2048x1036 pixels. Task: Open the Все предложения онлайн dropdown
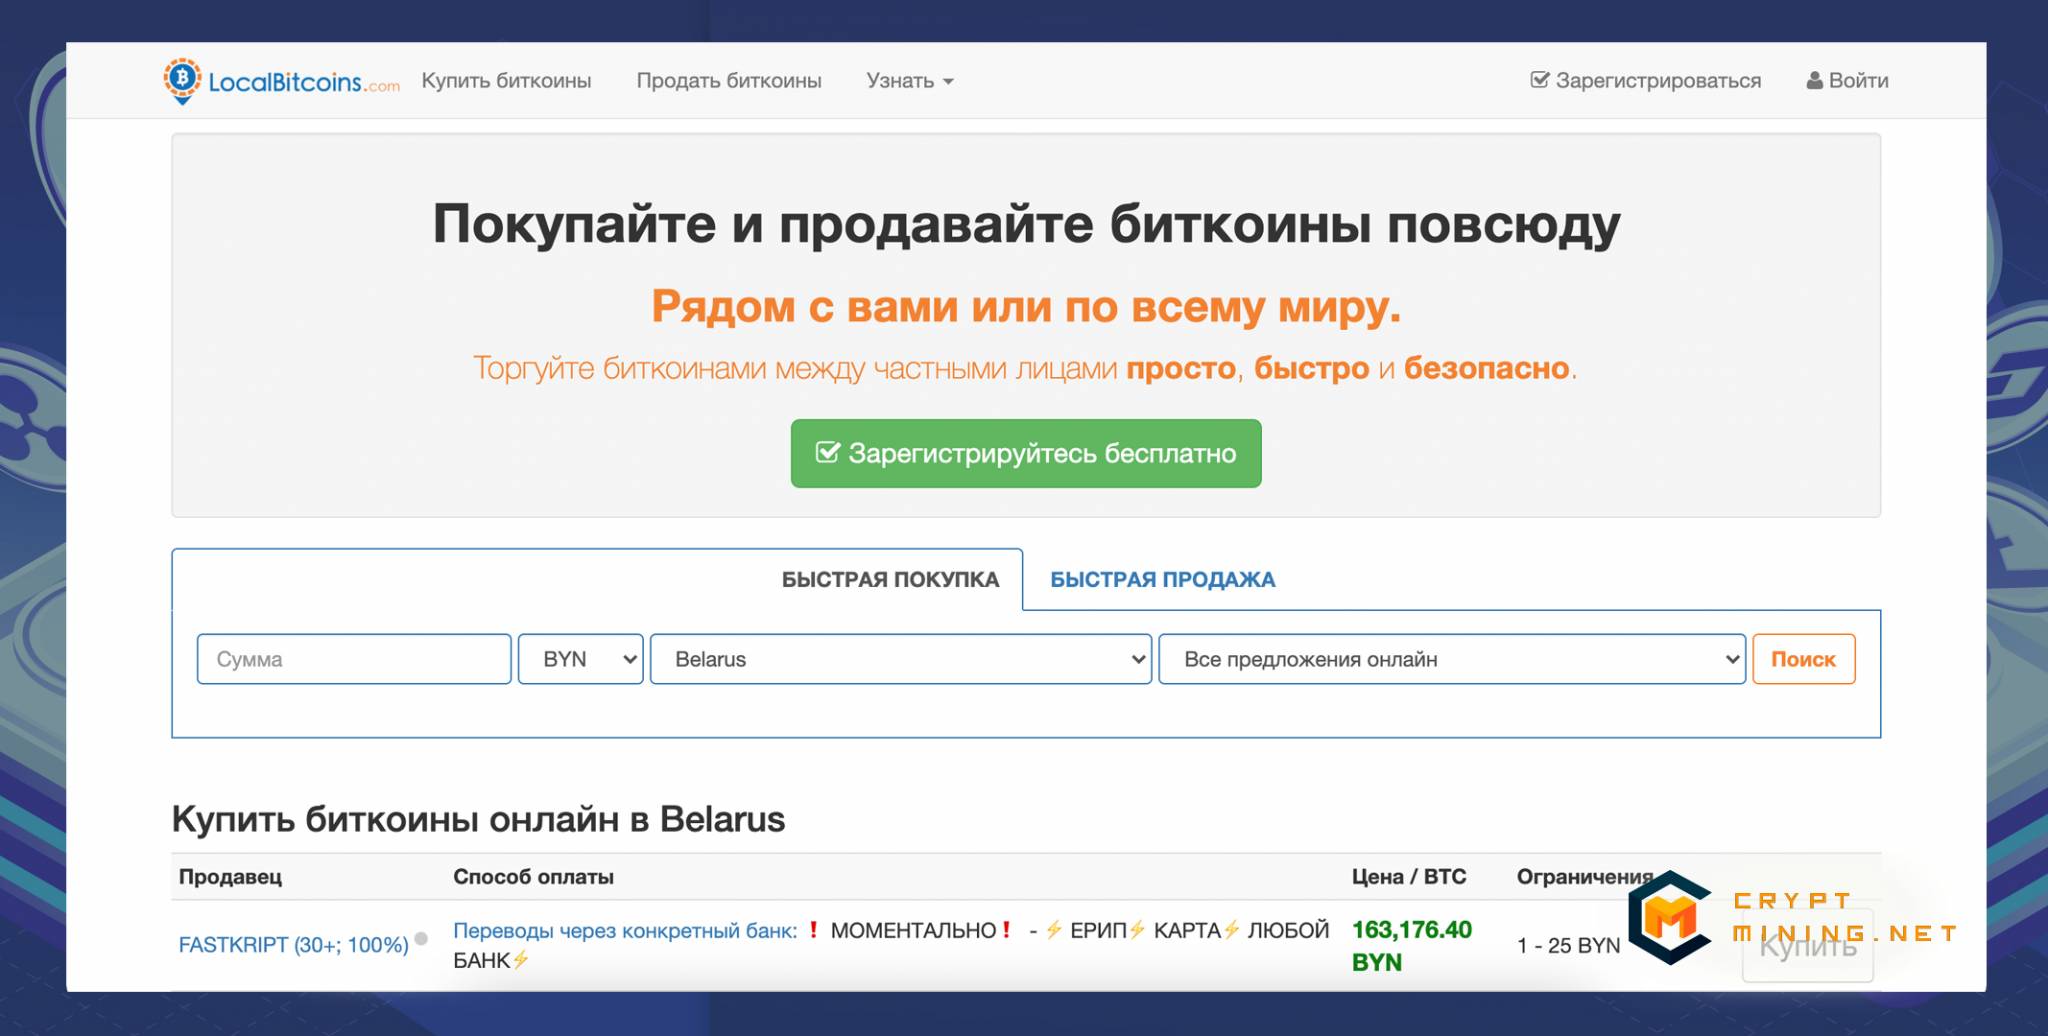click(1451, 659)
